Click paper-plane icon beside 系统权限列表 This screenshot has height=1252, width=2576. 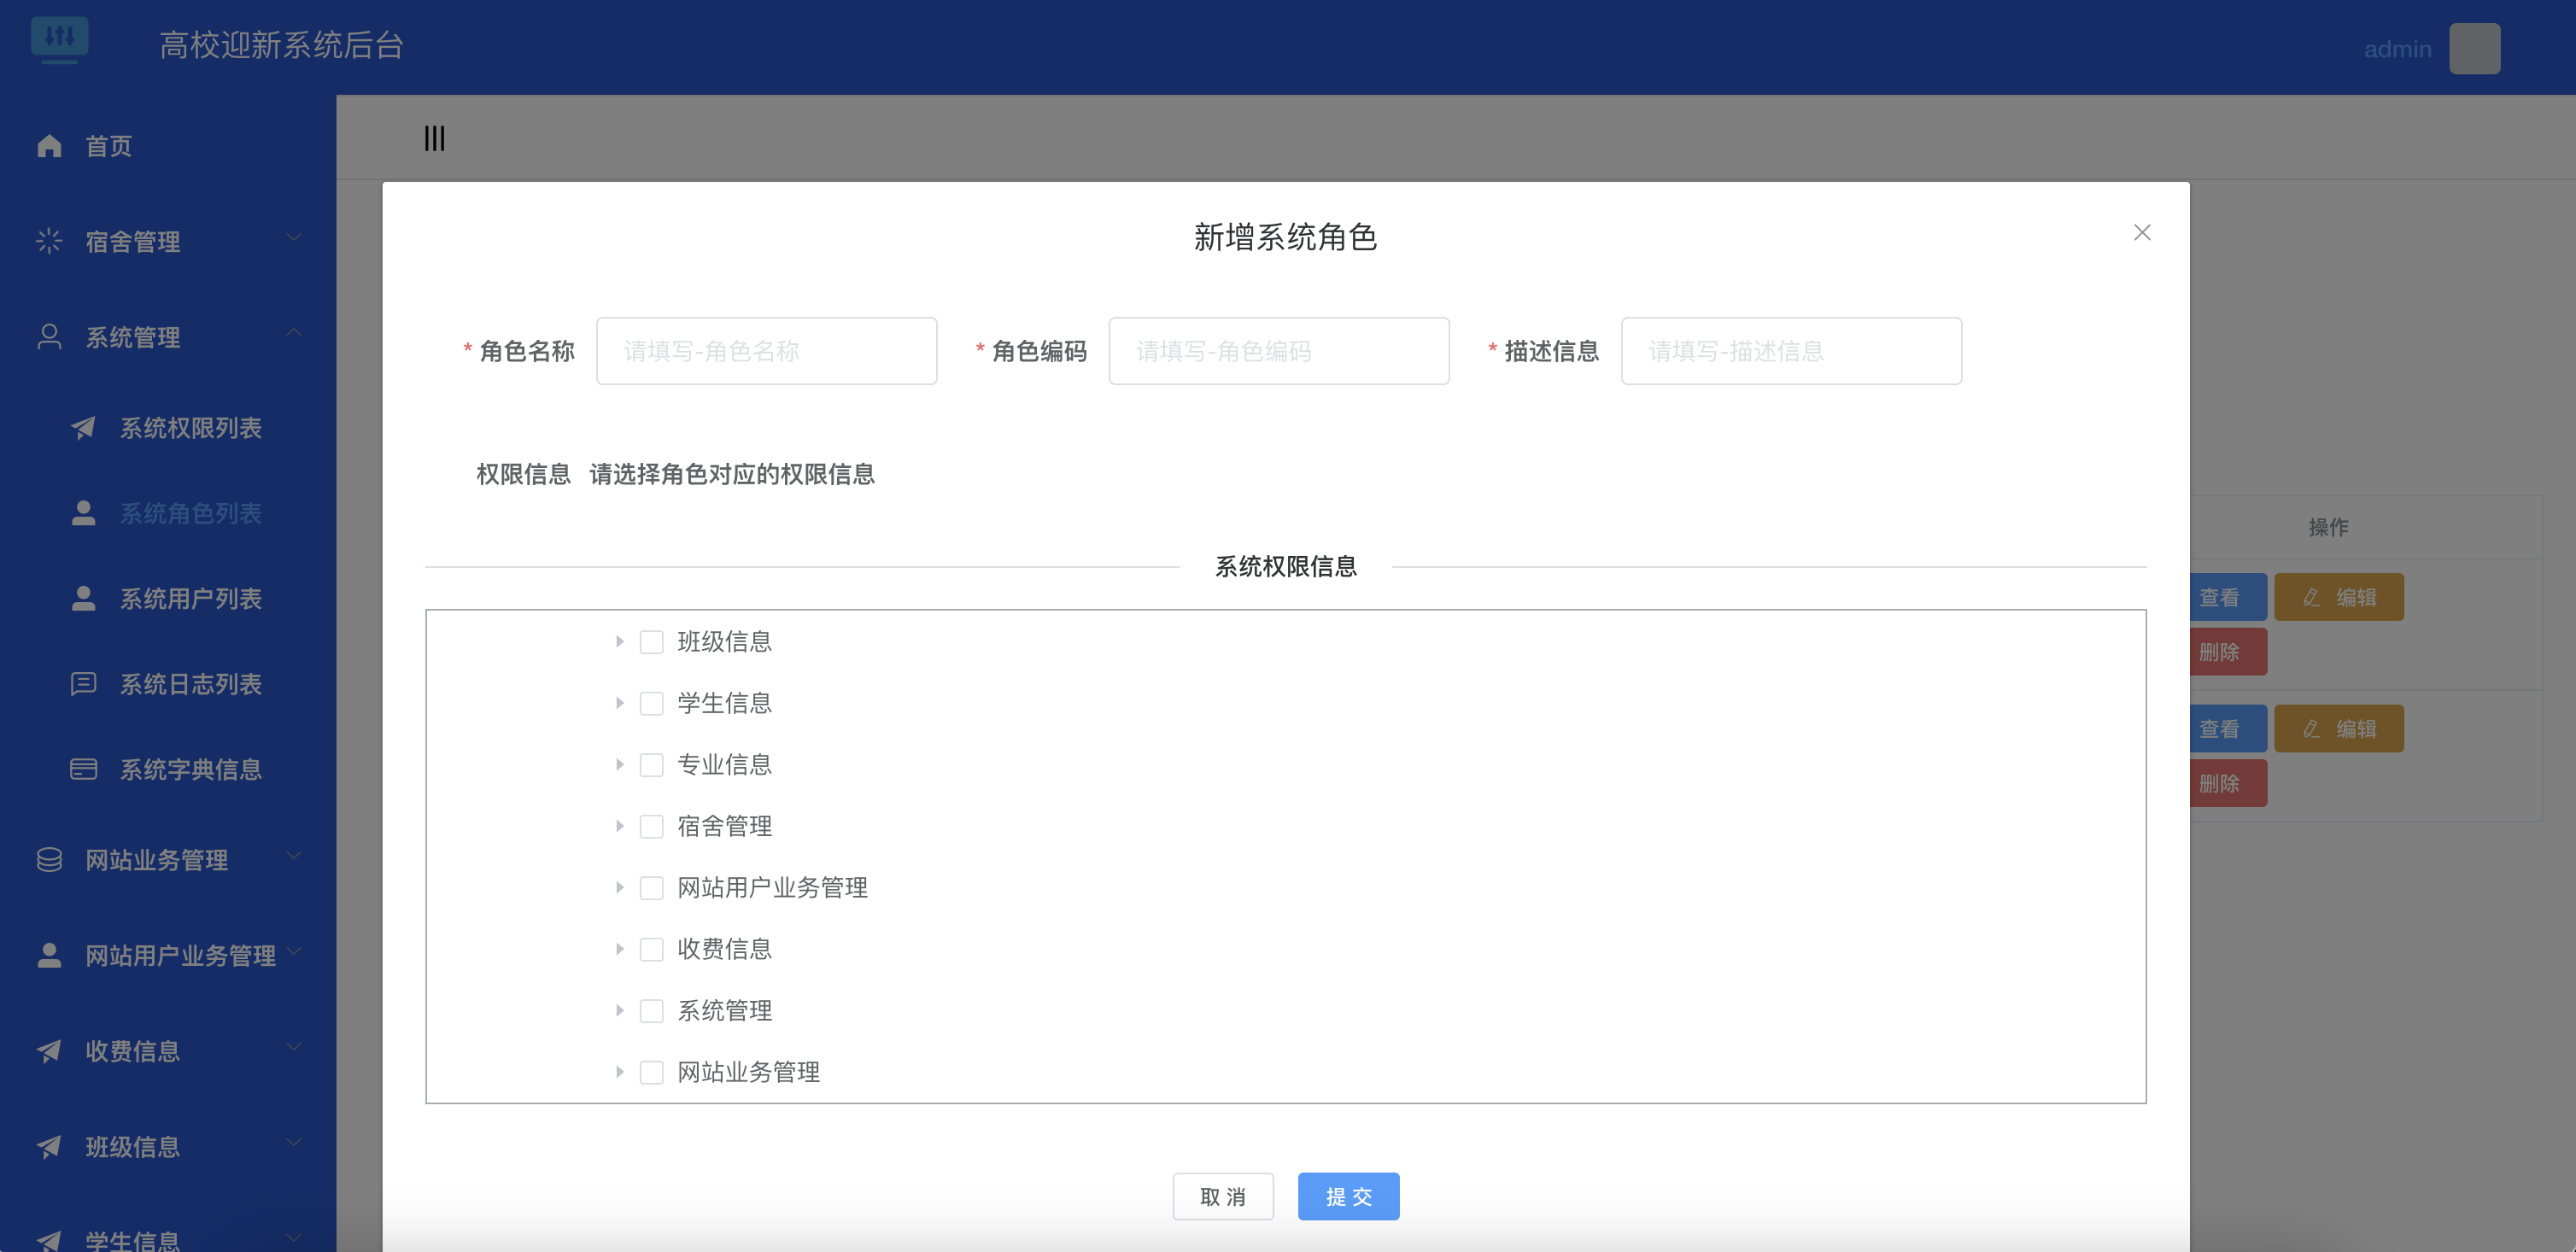click(x=84, y=428)
